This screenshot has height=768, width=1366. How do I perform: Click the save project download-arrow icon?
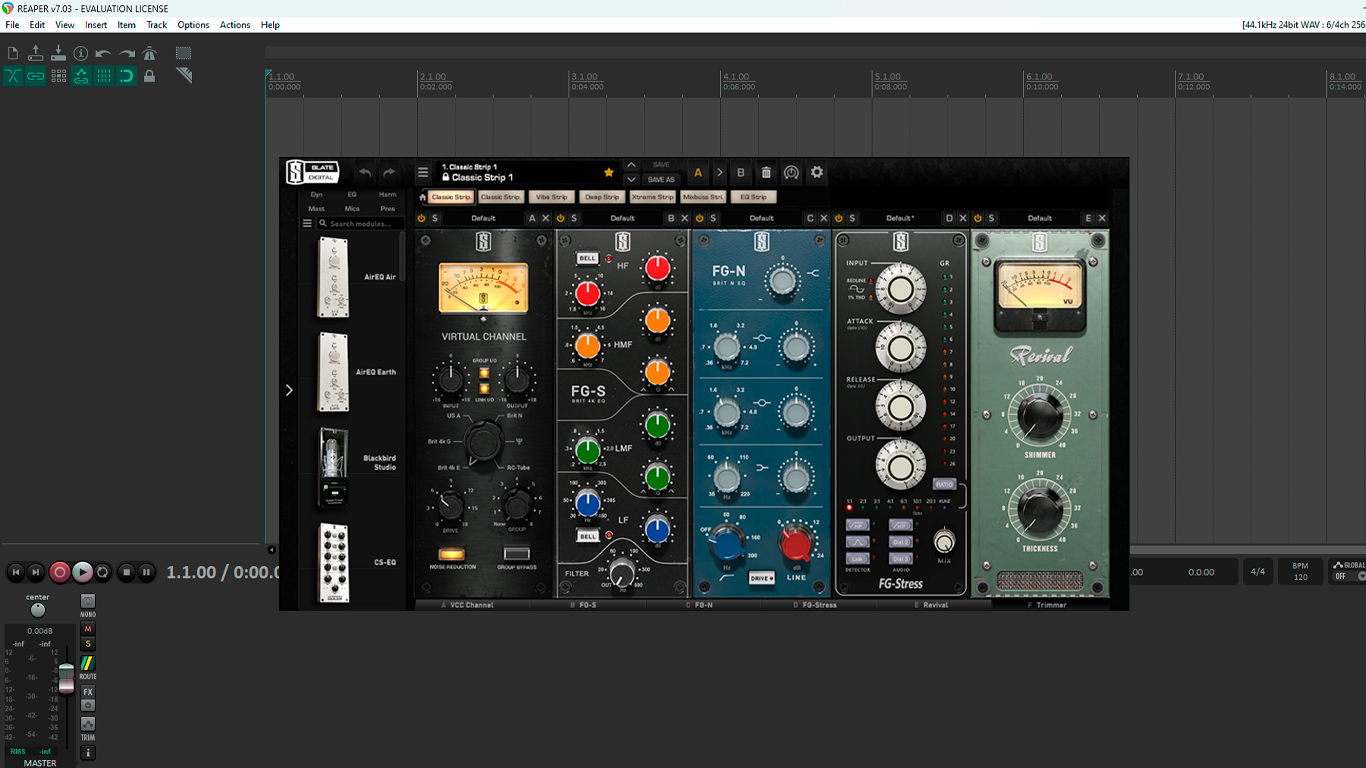[x=58, y=53]
